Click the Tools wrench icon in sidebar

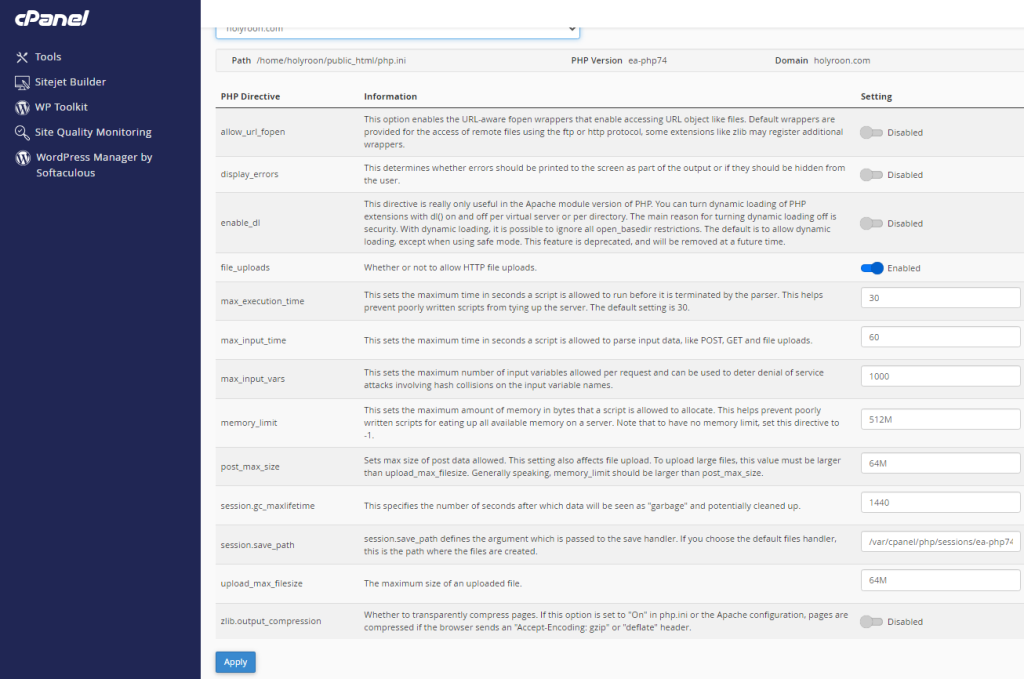pyautogui.click(x=23, y=57)
